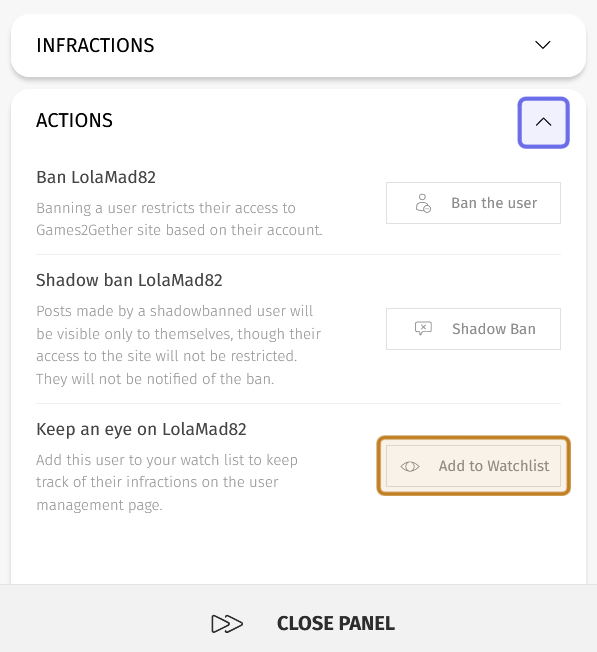Image resolution: width=597 pixels, height=652 pixels.
Task: Click the watch list description paragraph
Action: [167, 482]
